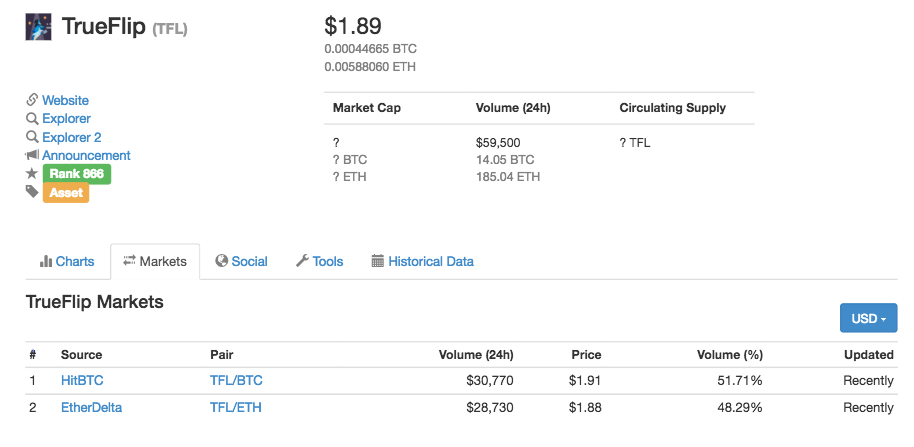The image size is (914, 447).
Task: Follow the Announcement link
Action: pos(86,155)
